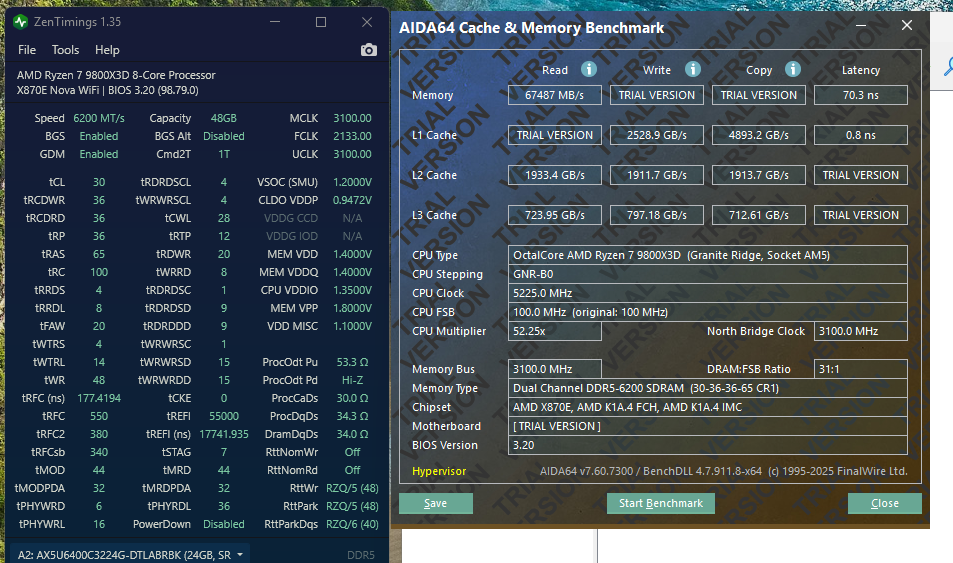
Task: Open the Help menu in ZenTimings
Action: pos(107,50)
